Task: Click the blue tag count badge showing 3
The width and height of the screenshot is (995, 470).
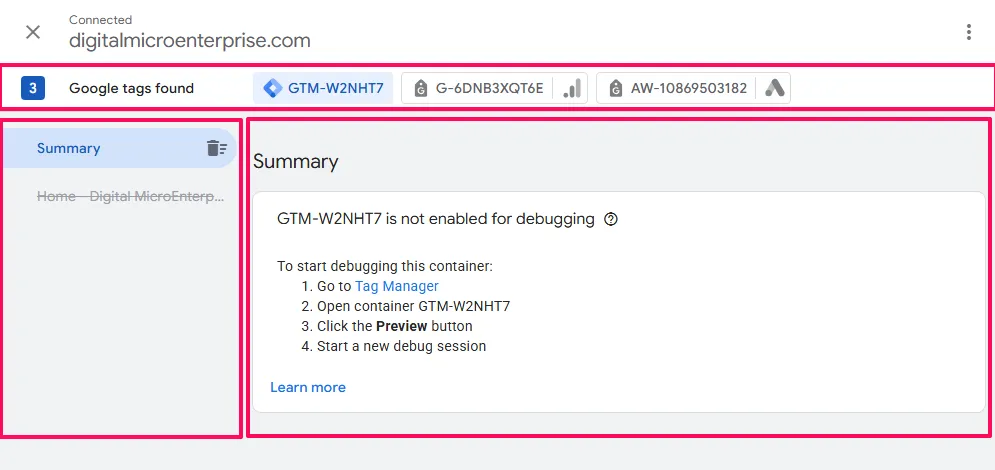Action: click(x=33, y=88)
